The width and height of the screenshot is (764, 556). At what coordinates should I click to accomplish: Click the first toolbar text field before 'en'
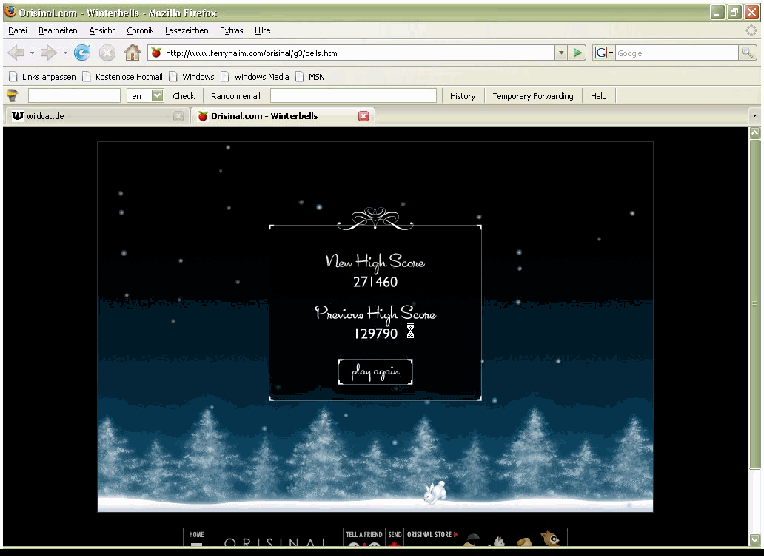pos(74,96)
